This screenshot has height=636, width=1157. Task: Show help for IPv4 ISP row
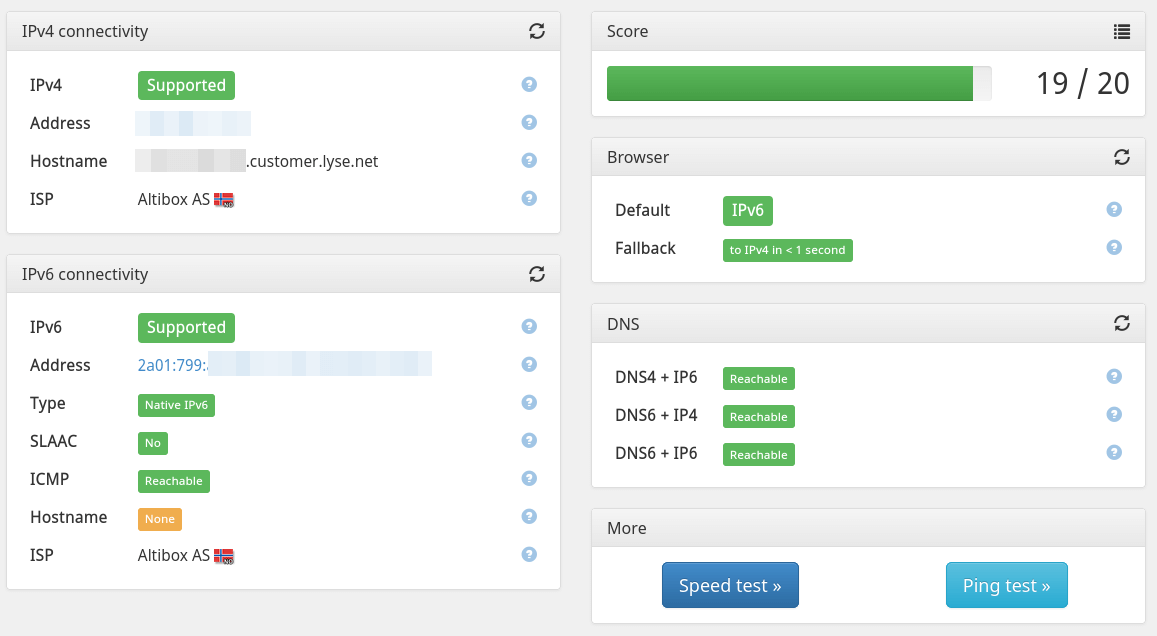pyautogui.click(x=530, y=199)
